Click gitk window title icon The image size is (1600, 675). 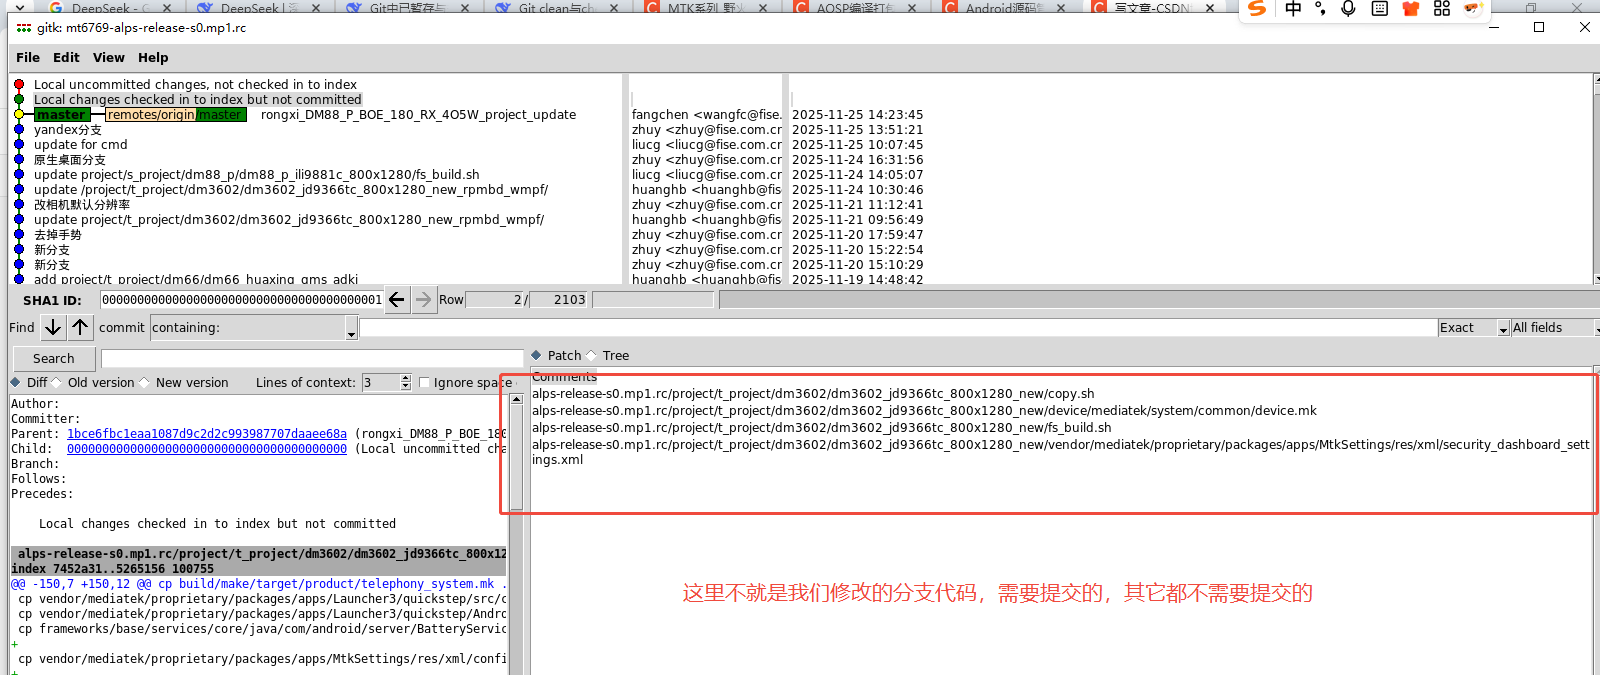23,28
